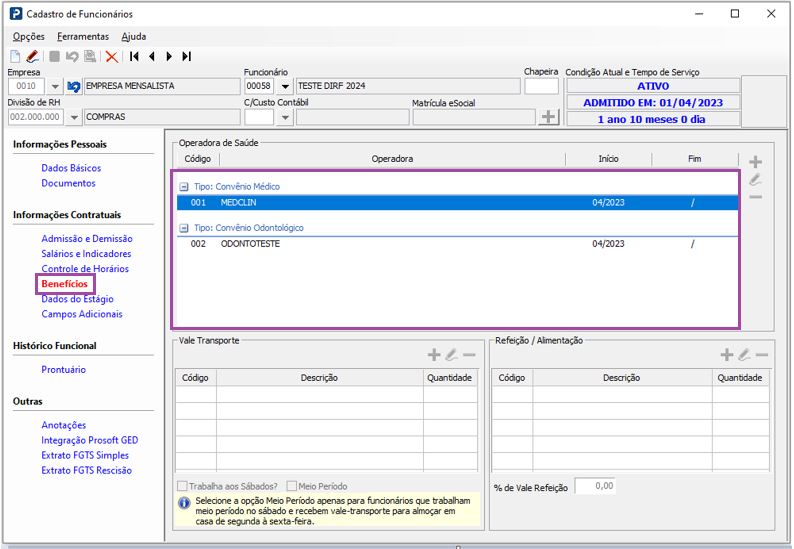Click the edit record pencil icon
The height and width of the screenshot is (549, 794).
32,57
